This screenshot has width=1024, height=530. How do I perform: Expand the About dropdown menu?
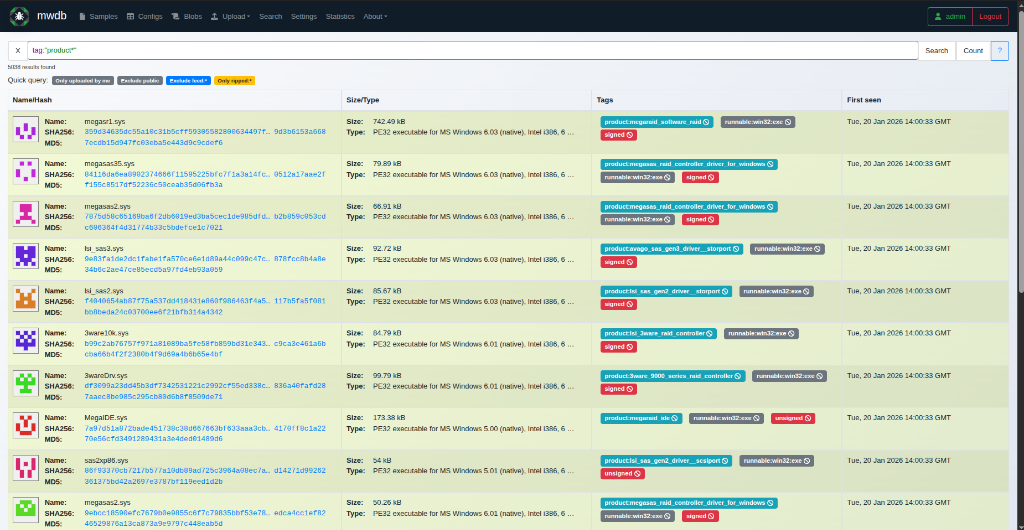375,17
